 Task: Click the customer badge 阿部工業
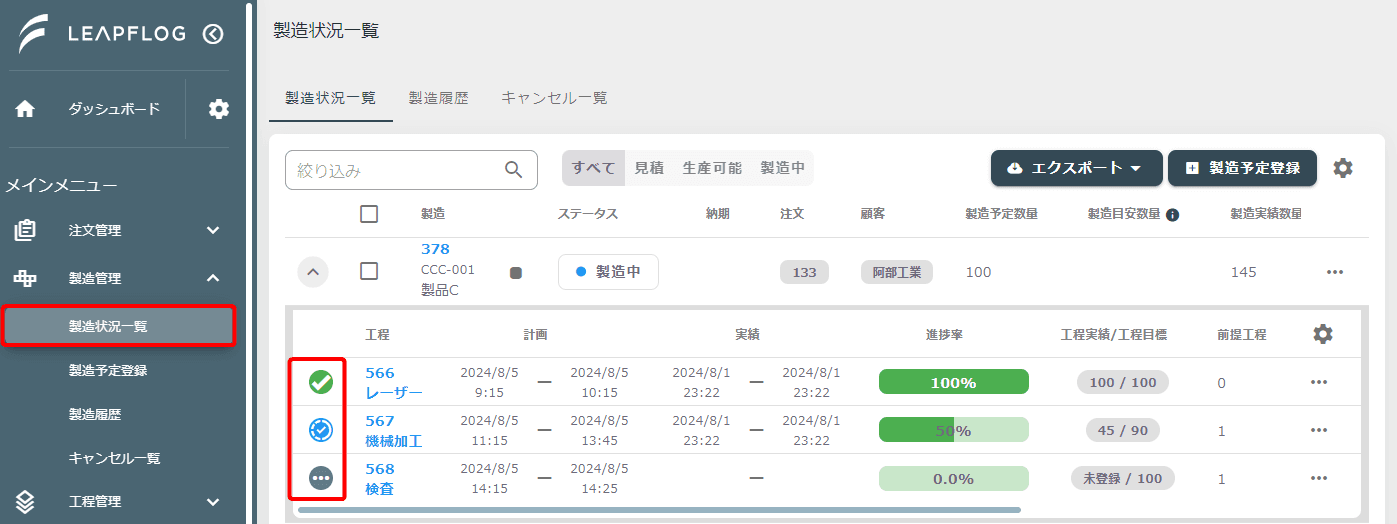coord(897,272)
